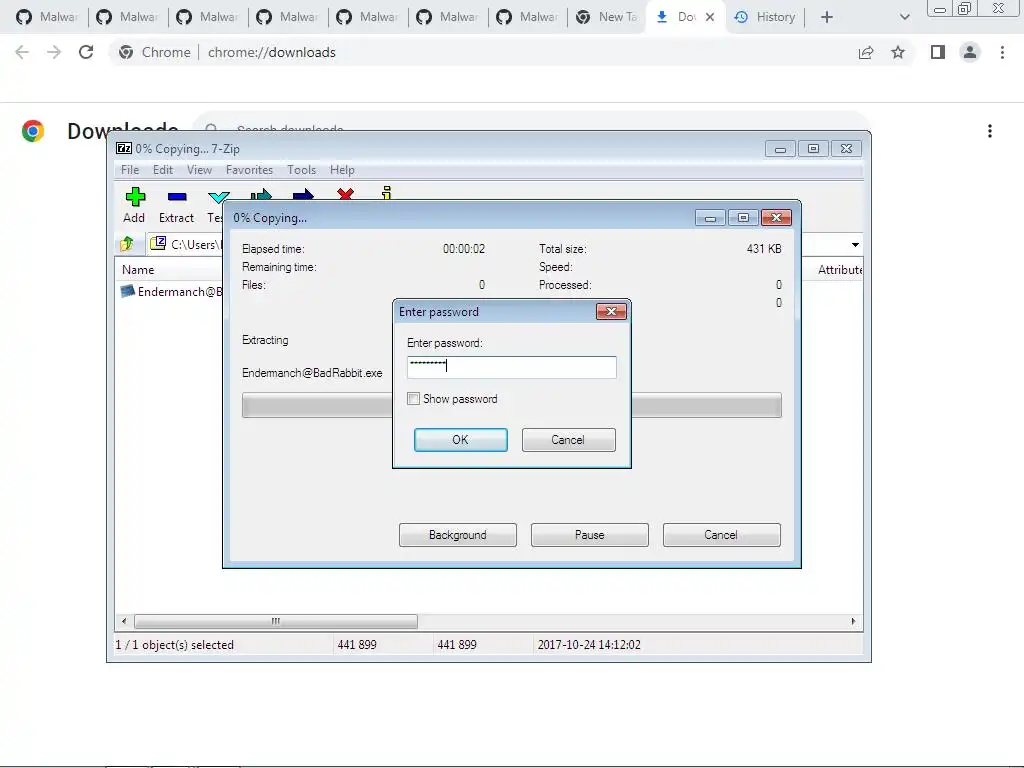Click the scrollbar right arrow in 7-Zip

tap(853, 621)
